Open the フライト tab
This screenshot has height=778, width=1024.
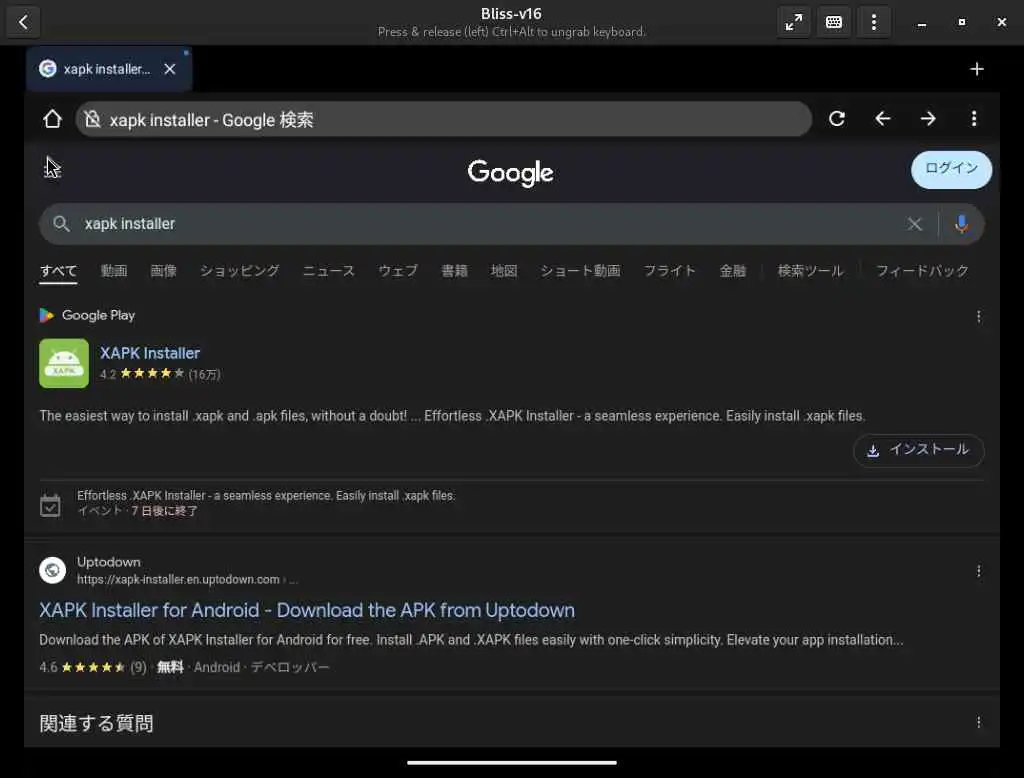669,271
